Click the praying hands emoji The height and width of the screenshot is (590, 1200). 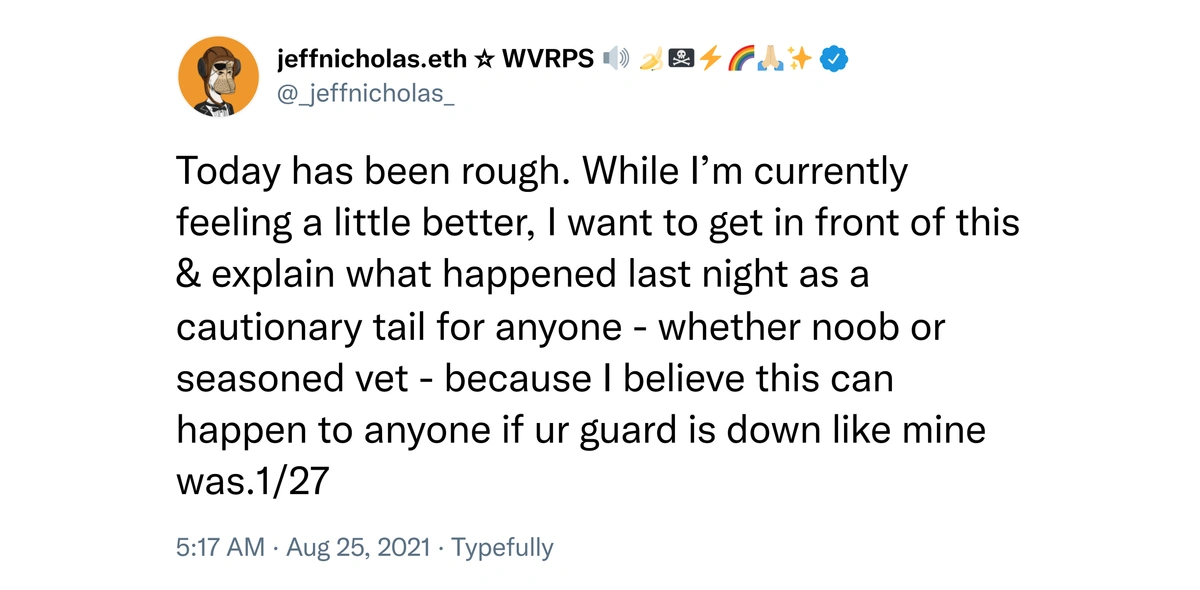pos(769,60)
